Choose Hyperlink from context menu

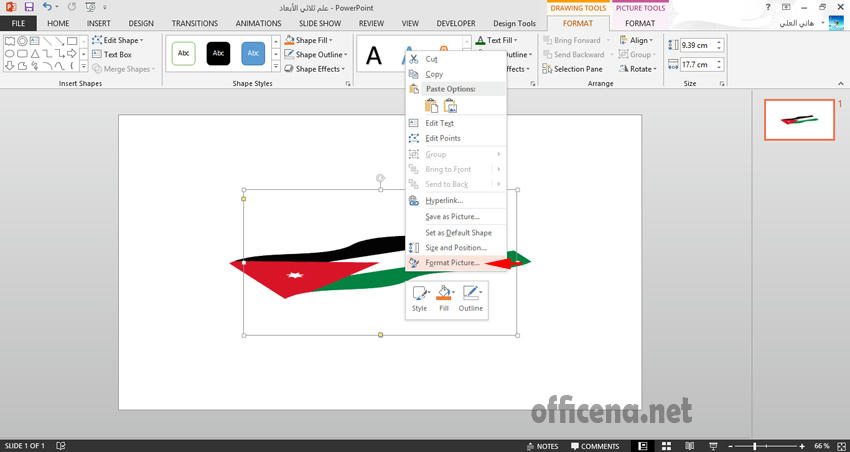[x=456, y=201]
